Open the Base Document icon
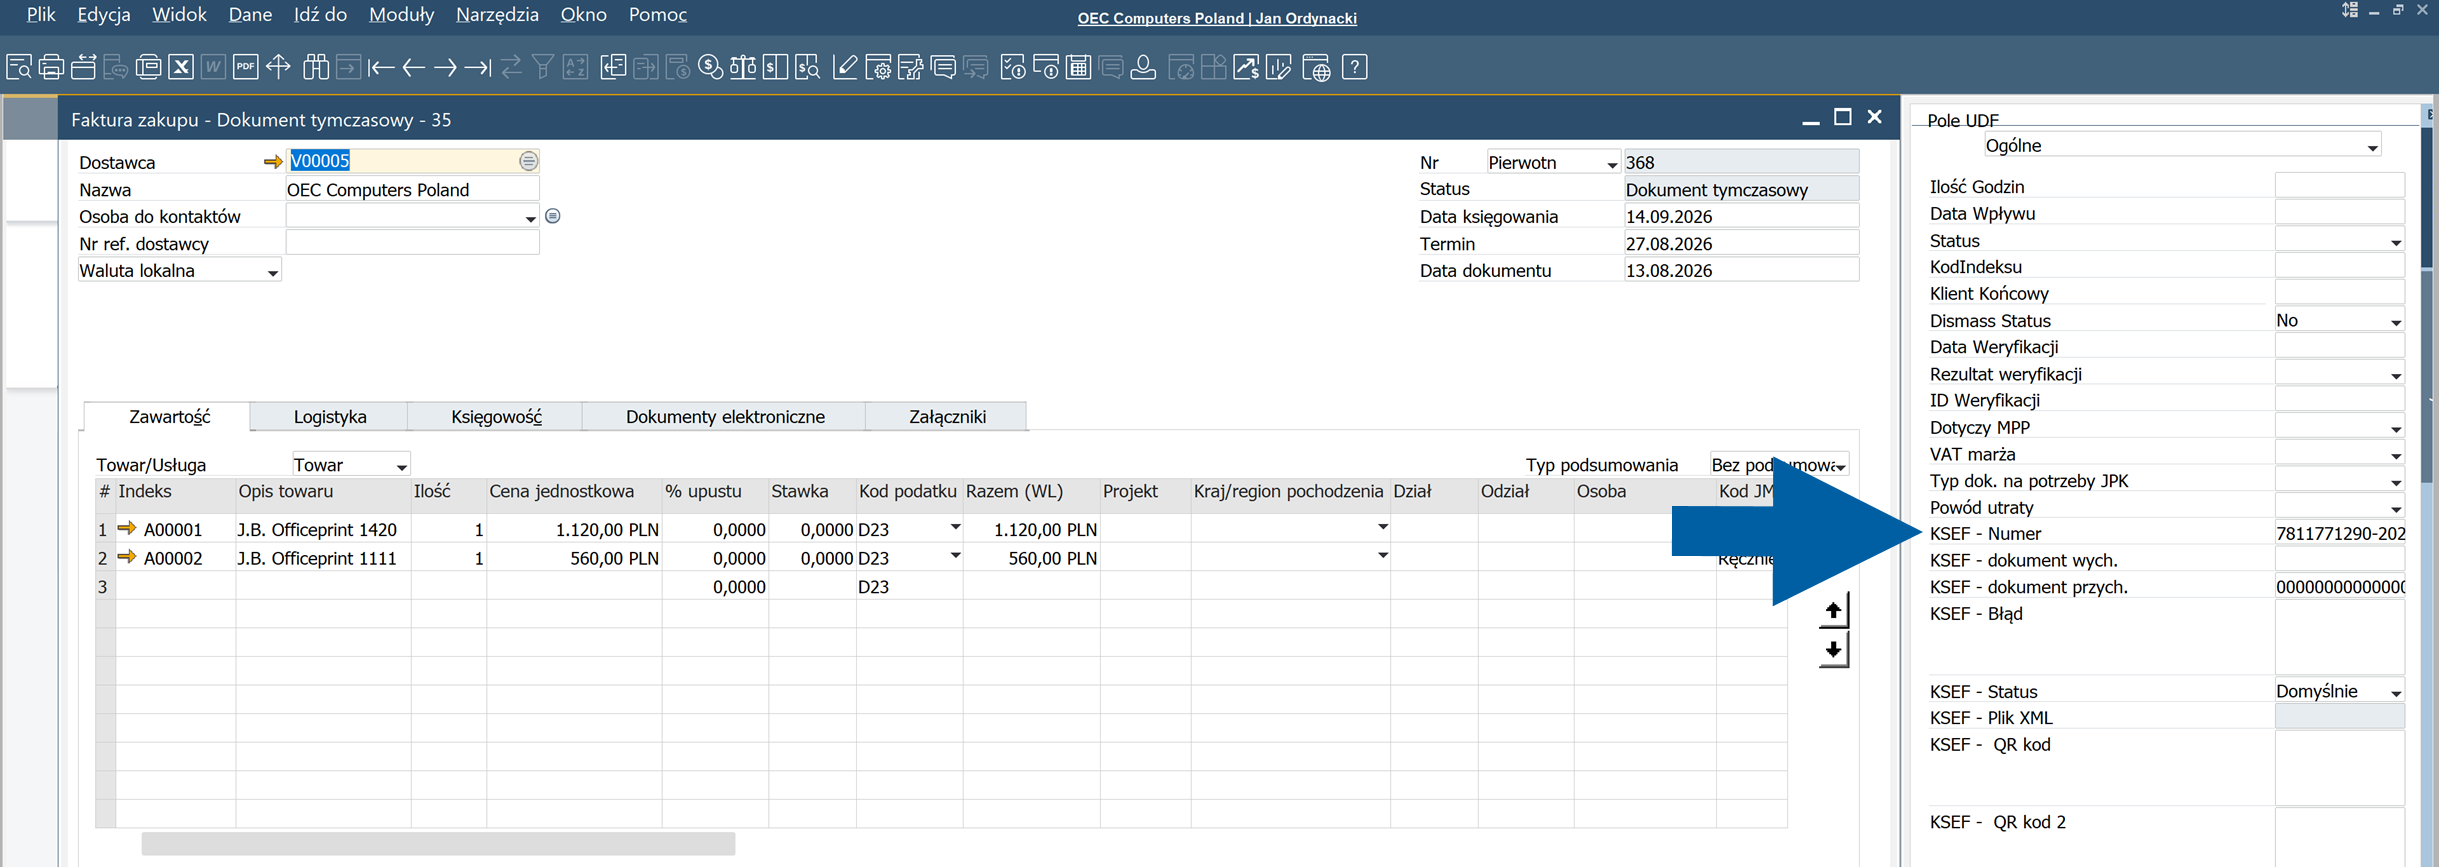Image resolution: width=2439 pixels, height=867 pixels. click(x=613, y=67)
